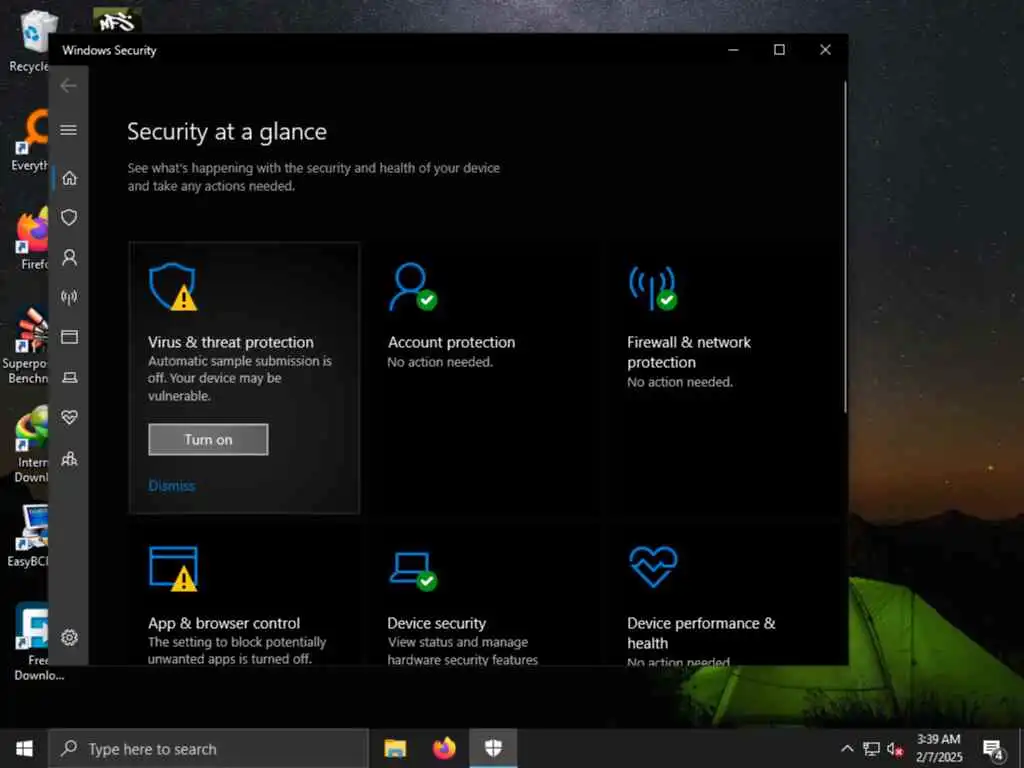Viewport: 1024px width, 768px height.
Task: Open Virus & threat protection sidebar shield
Action: coord(69,217)
